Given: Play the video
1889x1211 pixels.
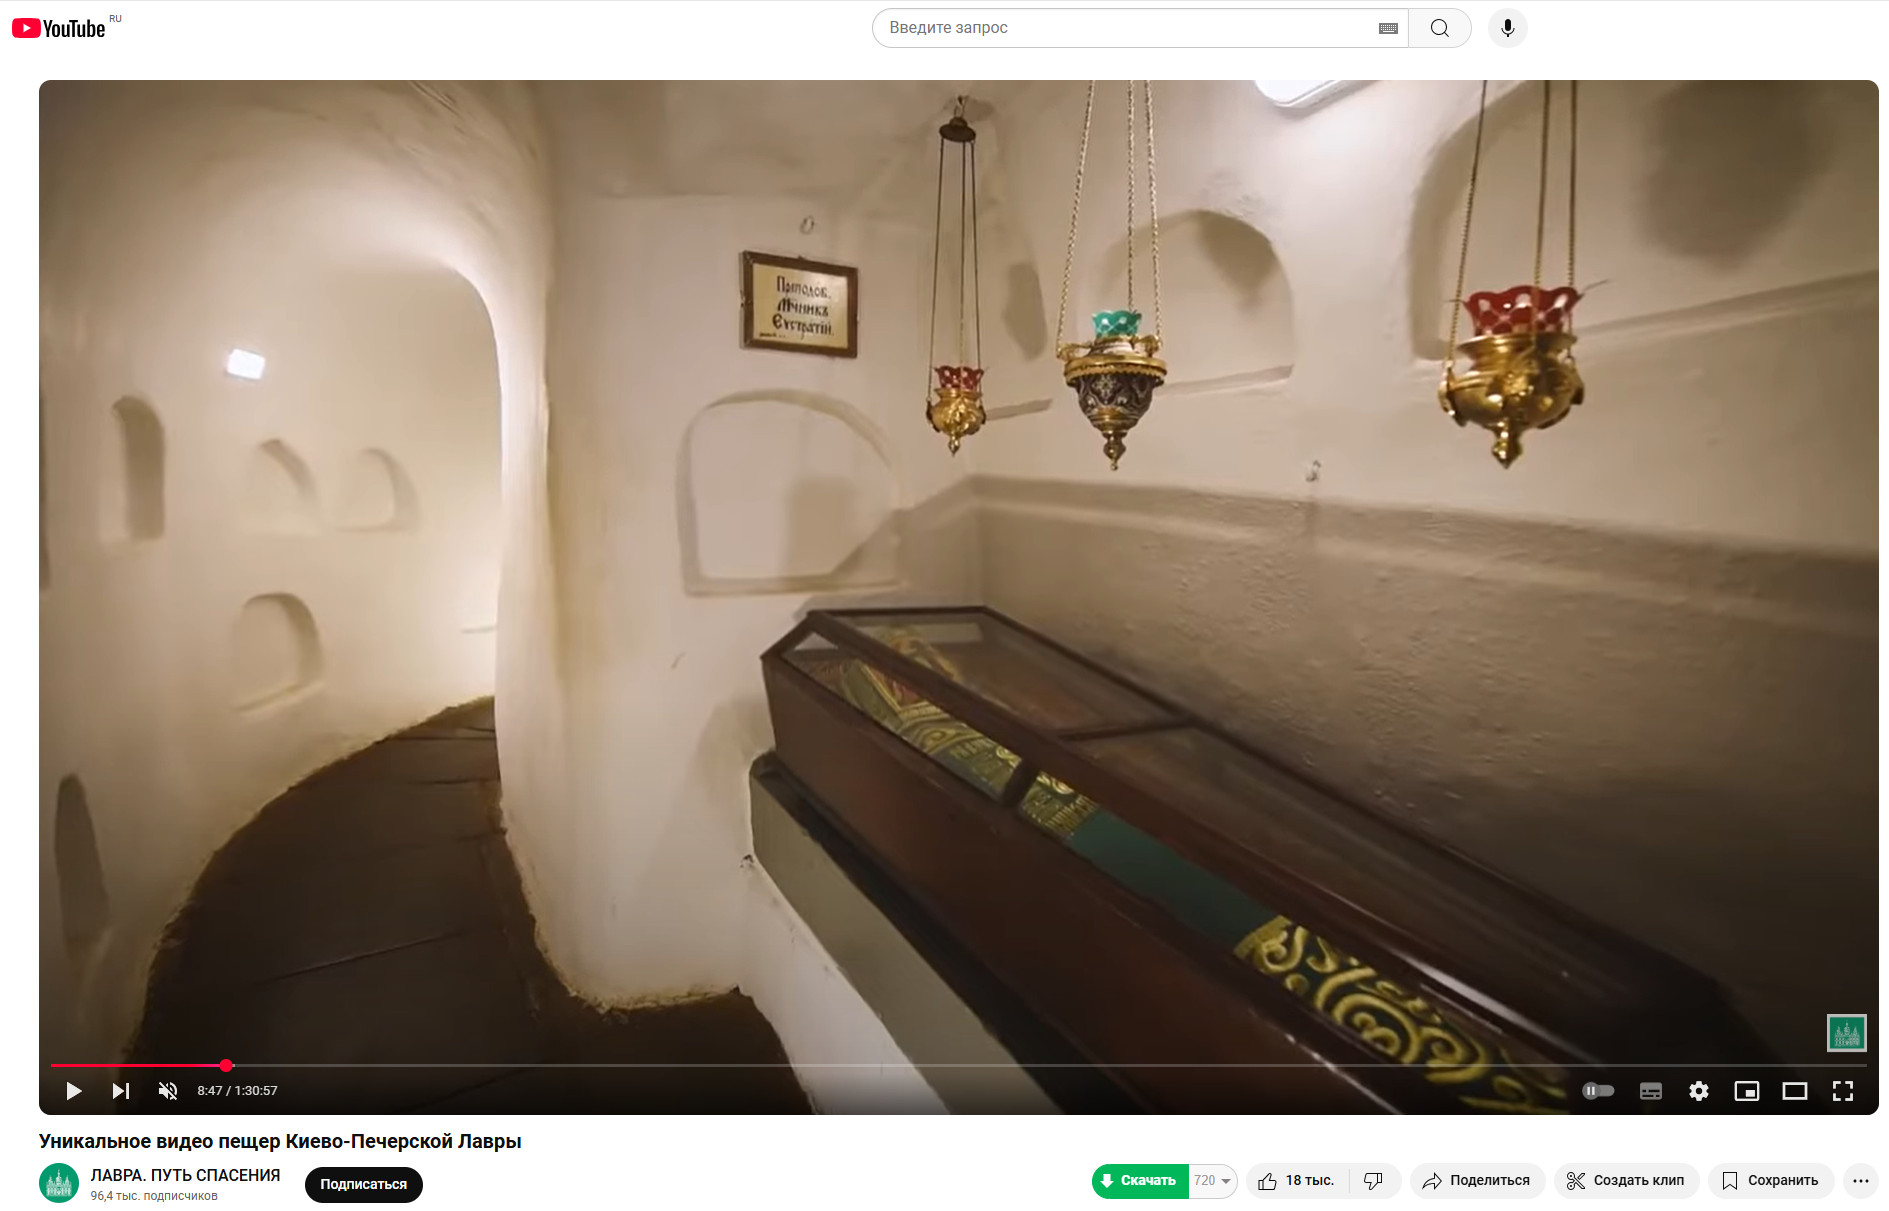Looking at the screenshot, I should click(73, 1091).
